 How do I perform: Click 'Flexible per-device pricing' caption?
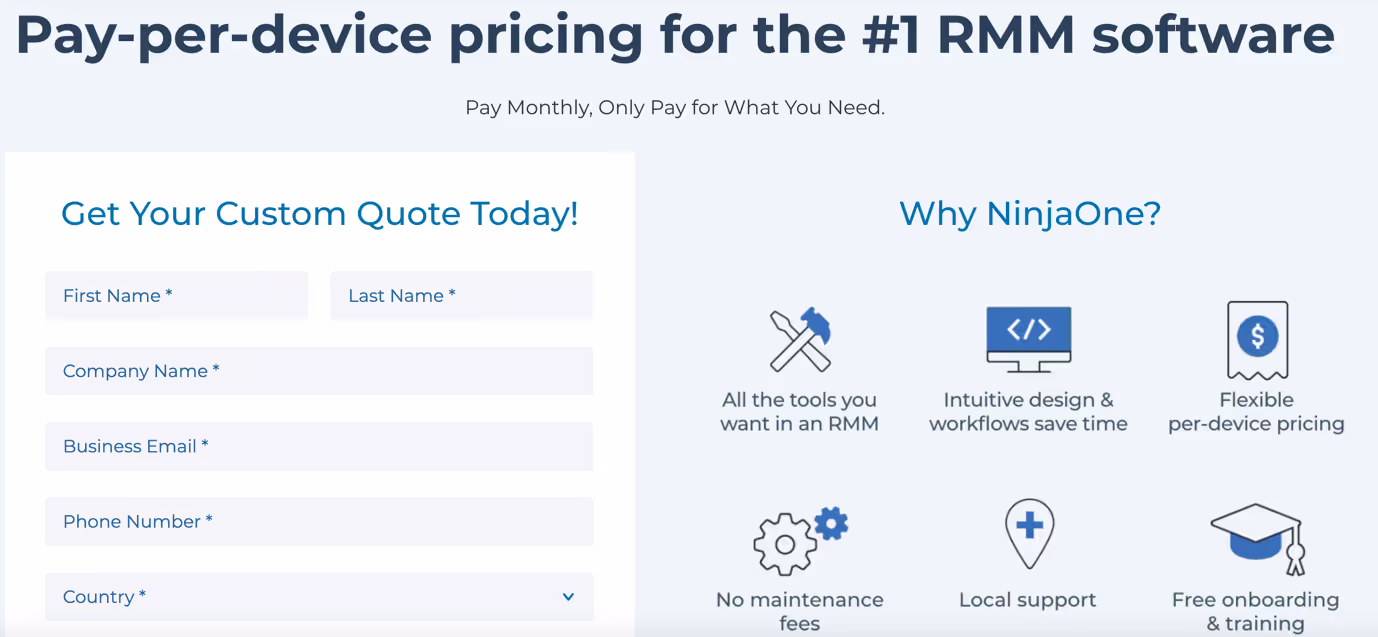(1257, 412)
